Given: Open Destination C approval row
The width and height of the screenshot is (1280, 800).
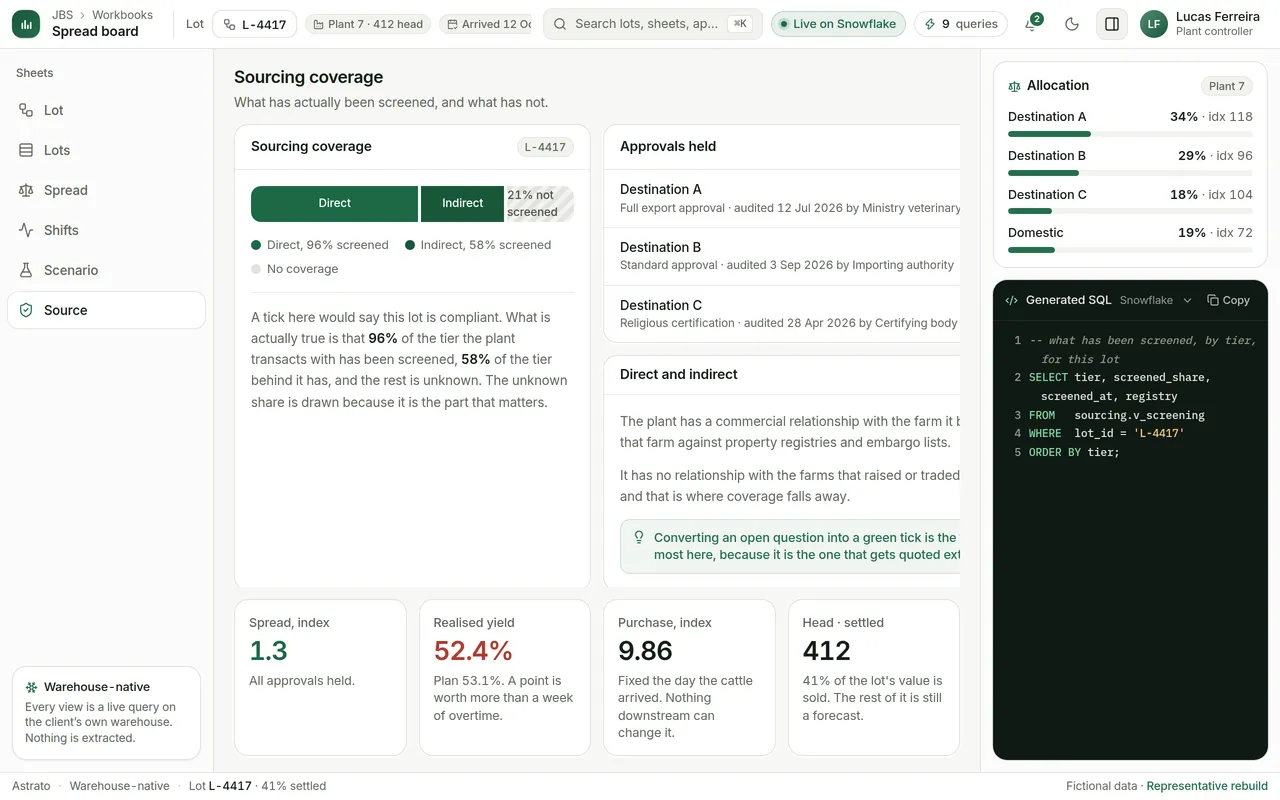Looking at the screenshot, I should pyautogui.click(x=782, y=314).
